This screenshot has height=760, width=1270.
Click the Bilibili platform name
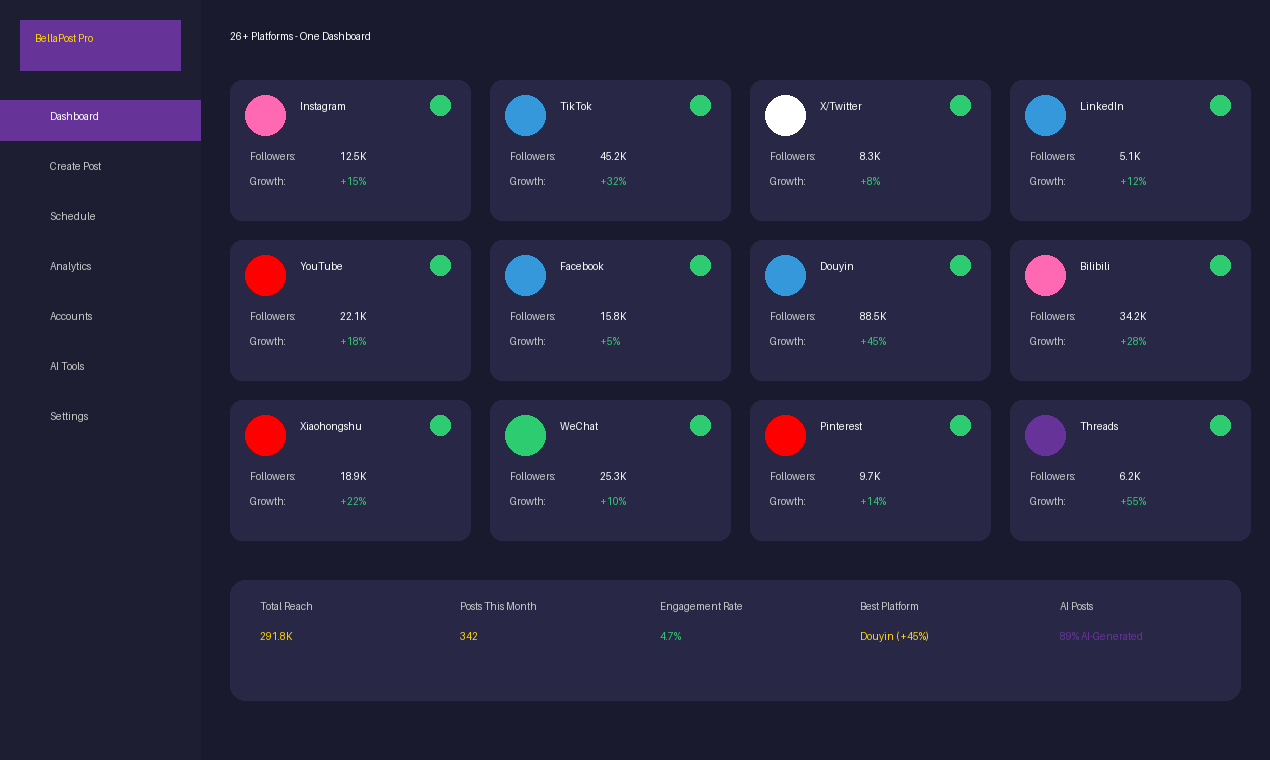[1095, 266]
